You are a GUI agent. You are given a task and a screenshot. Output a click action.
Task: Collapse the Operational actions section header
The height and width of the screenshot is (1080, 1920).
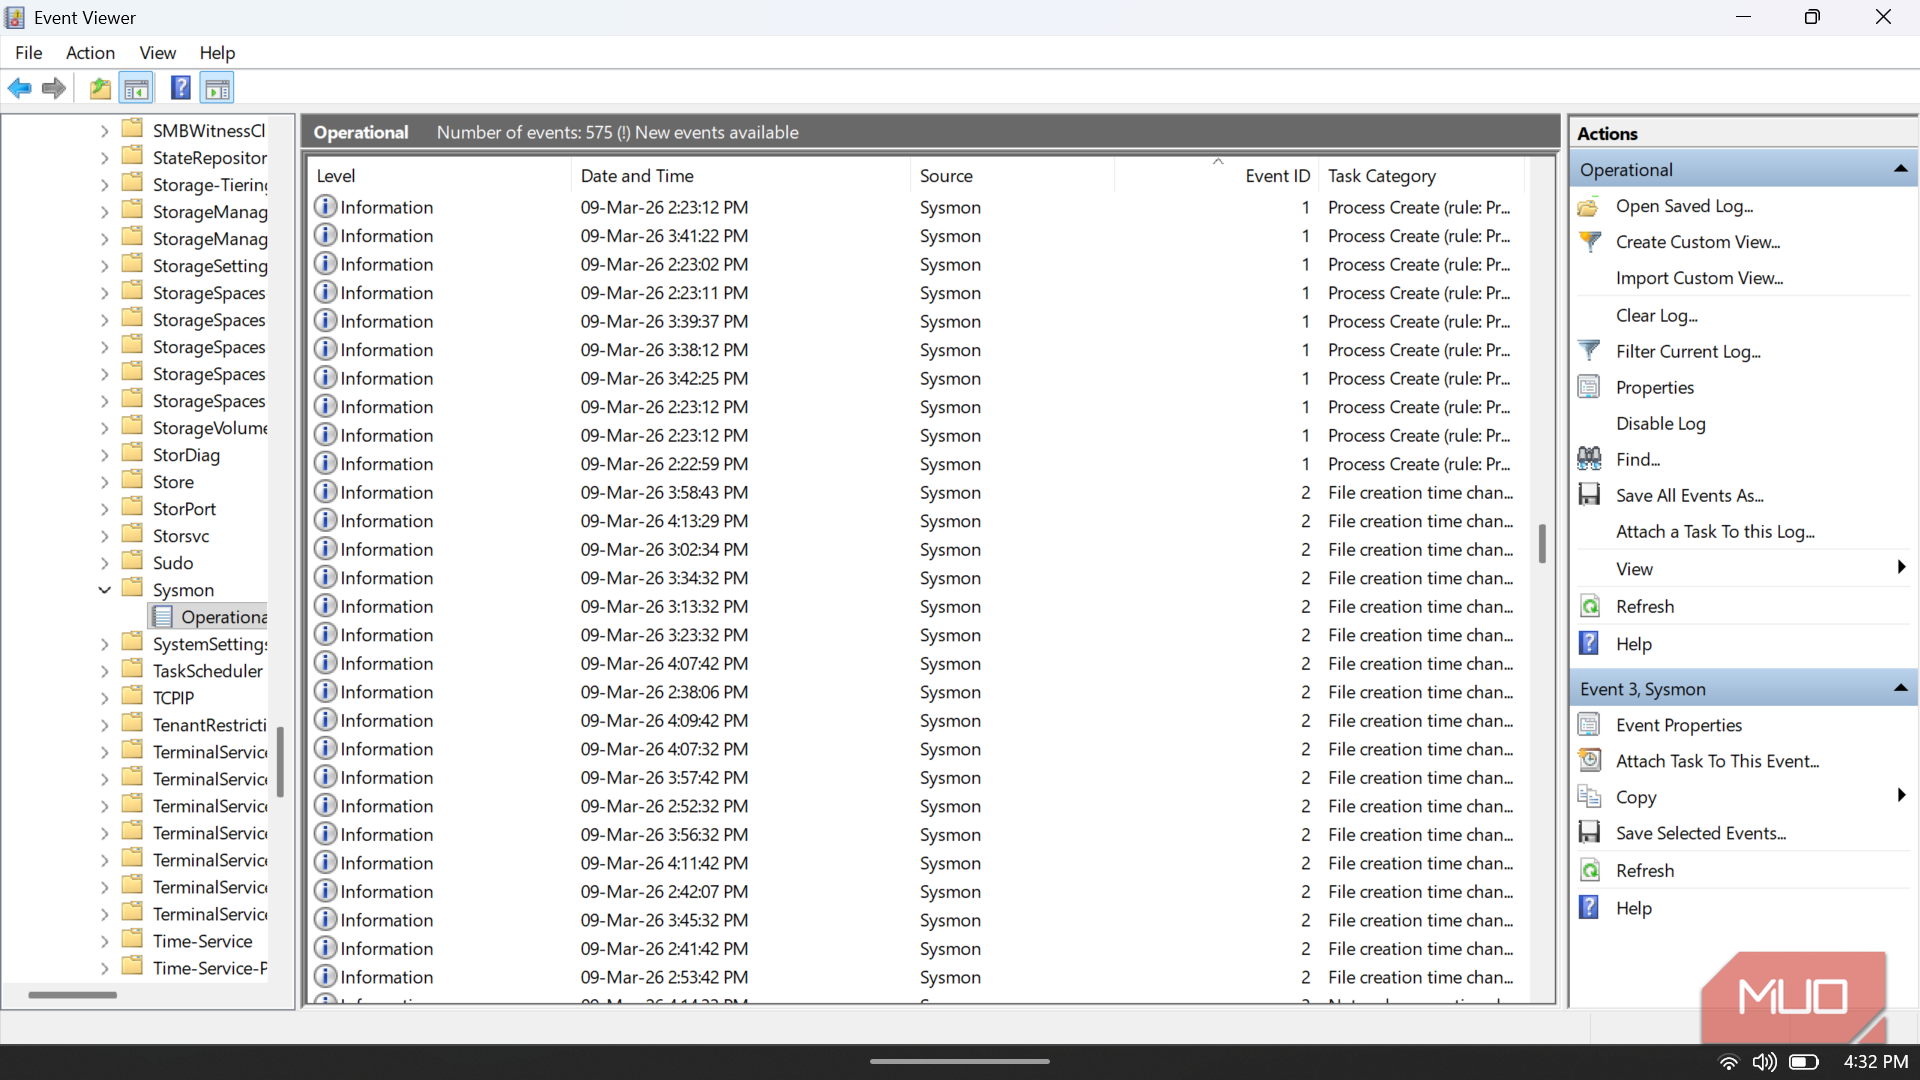tap(1900, 170)
